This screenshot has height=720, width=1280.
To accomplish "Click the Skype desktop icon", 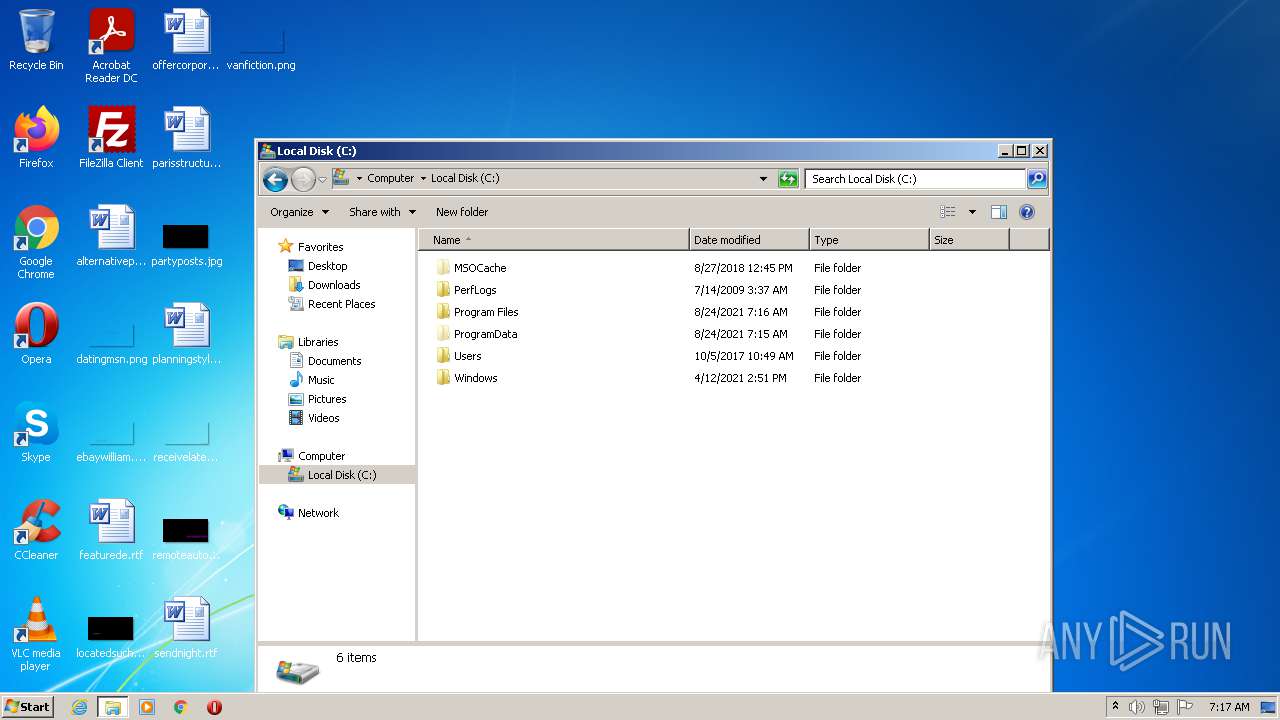I will point(36,432).
